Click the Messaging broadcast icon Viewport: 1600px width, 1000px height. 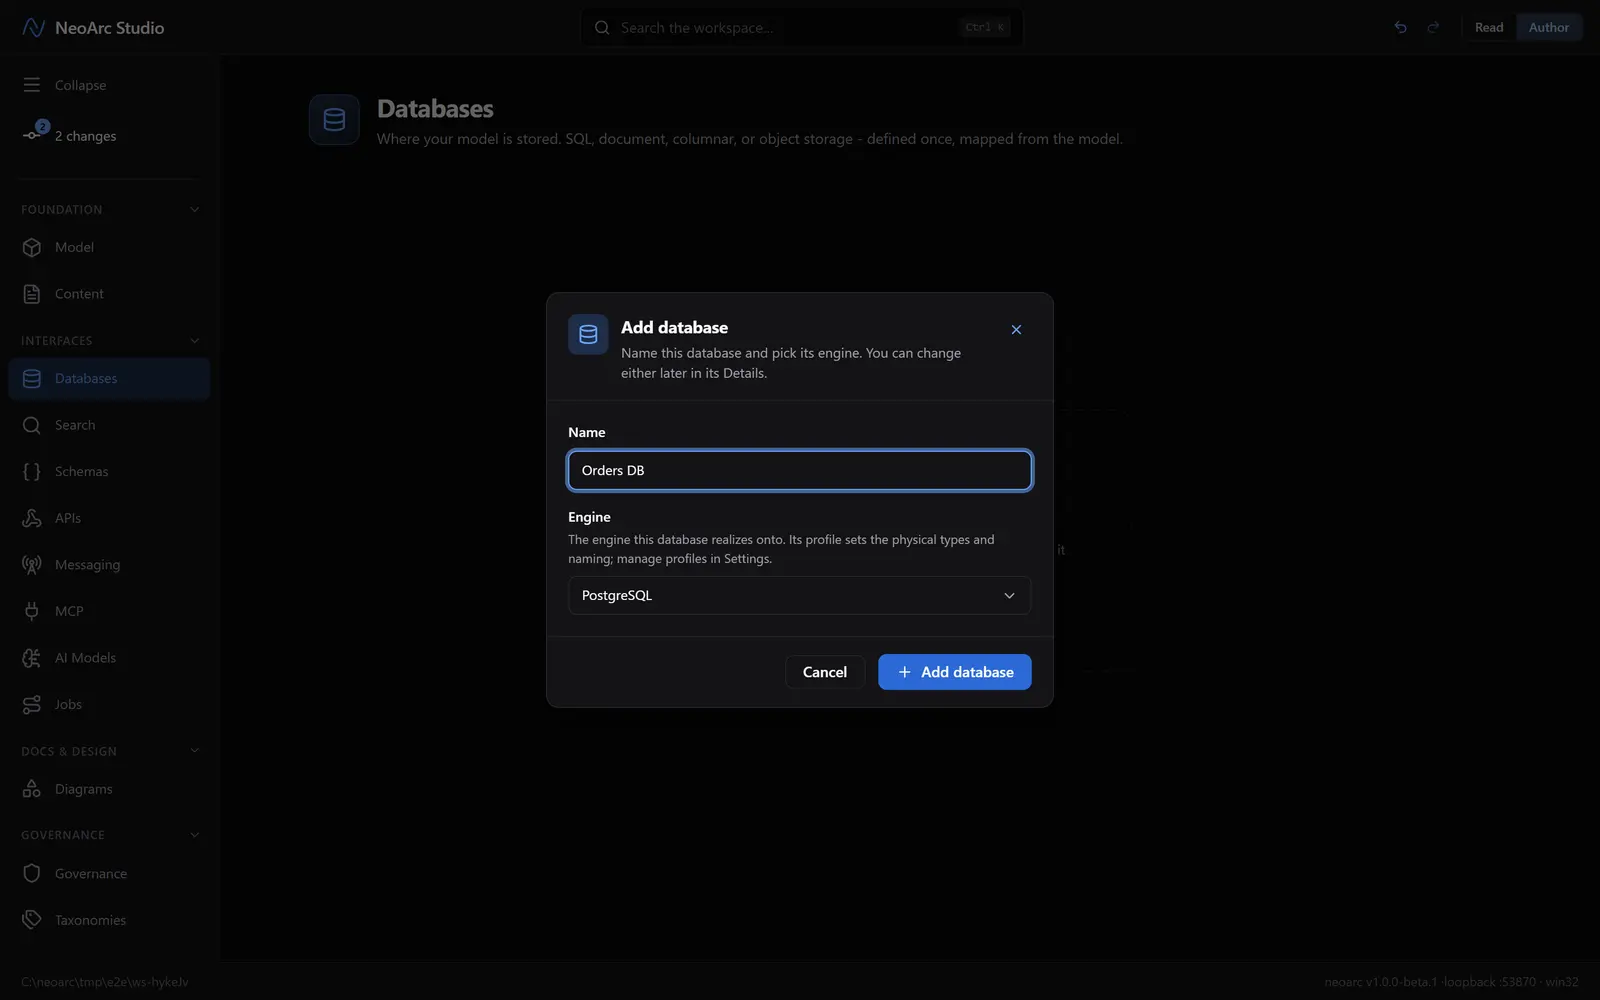(x=32, y=565)
